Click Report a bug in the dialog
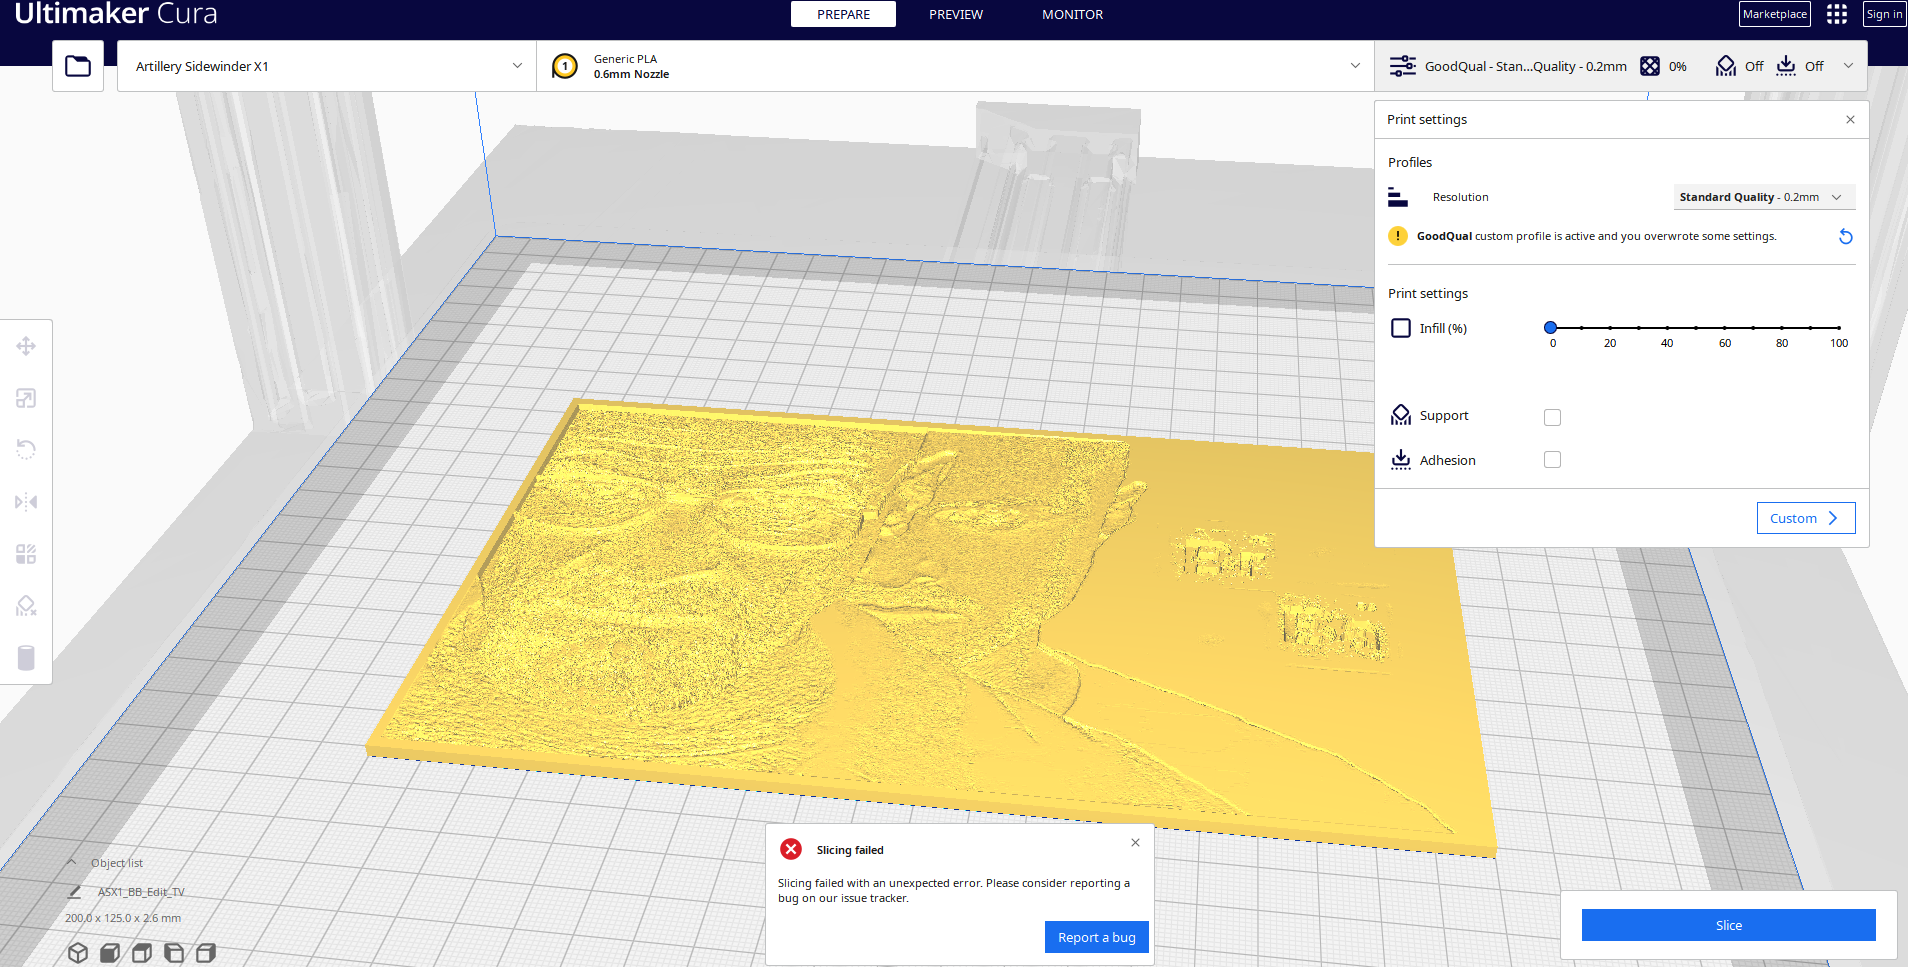 [1096, 937]
